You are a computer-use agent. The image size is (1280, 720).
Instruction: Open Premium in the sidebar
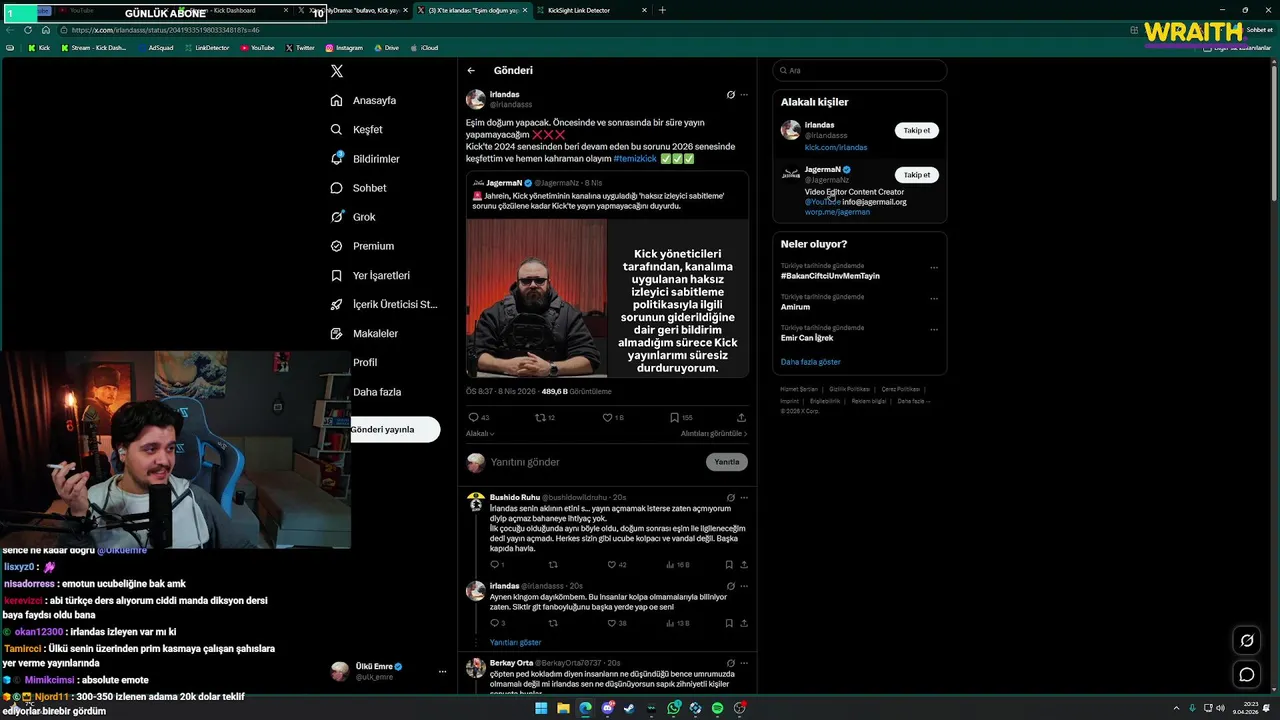[x=362, y=246]
